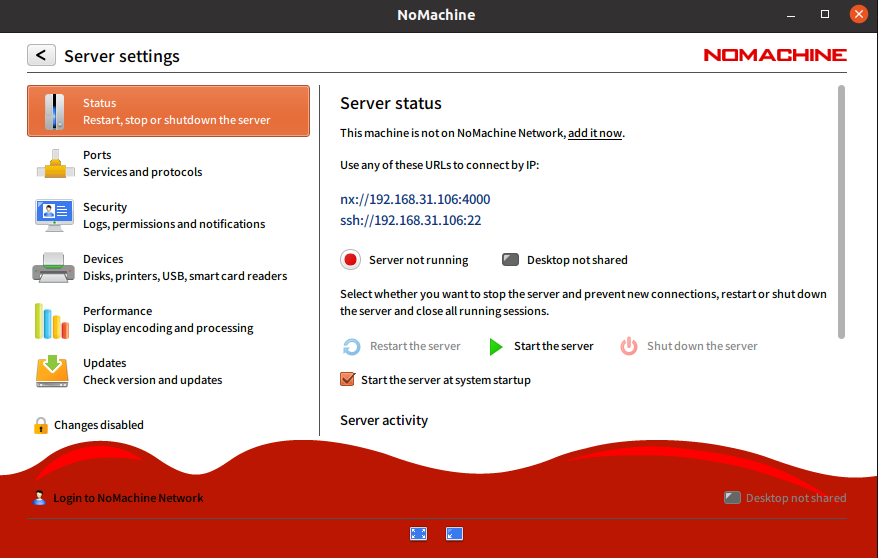Go back using the arrow button
Image resolution: width=878 pixels, height=558 pixels.
pos(41,55)
